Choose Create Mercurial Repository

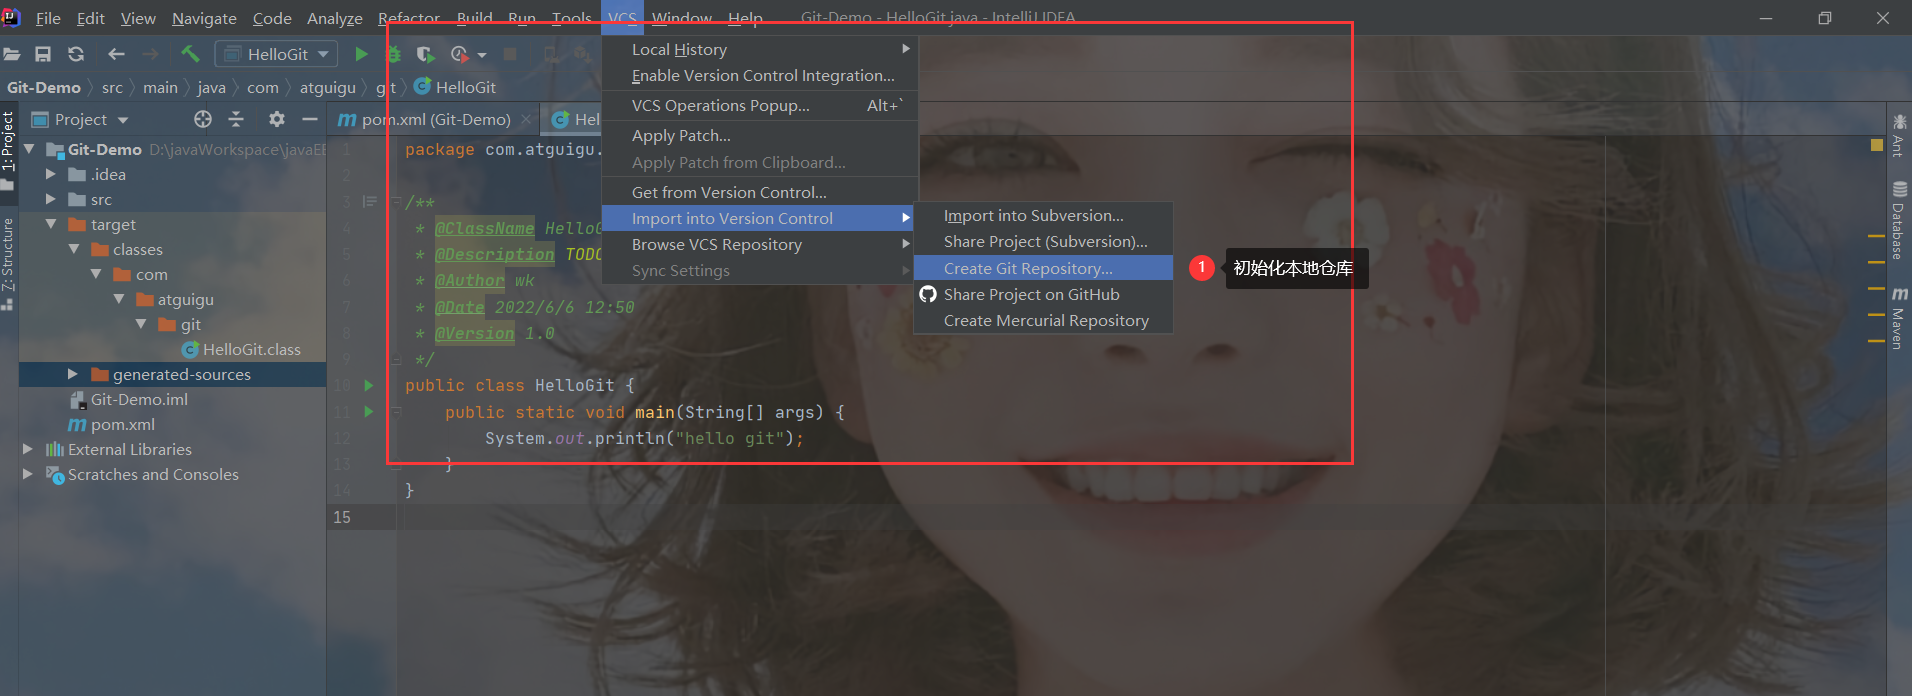(1043, 320)
